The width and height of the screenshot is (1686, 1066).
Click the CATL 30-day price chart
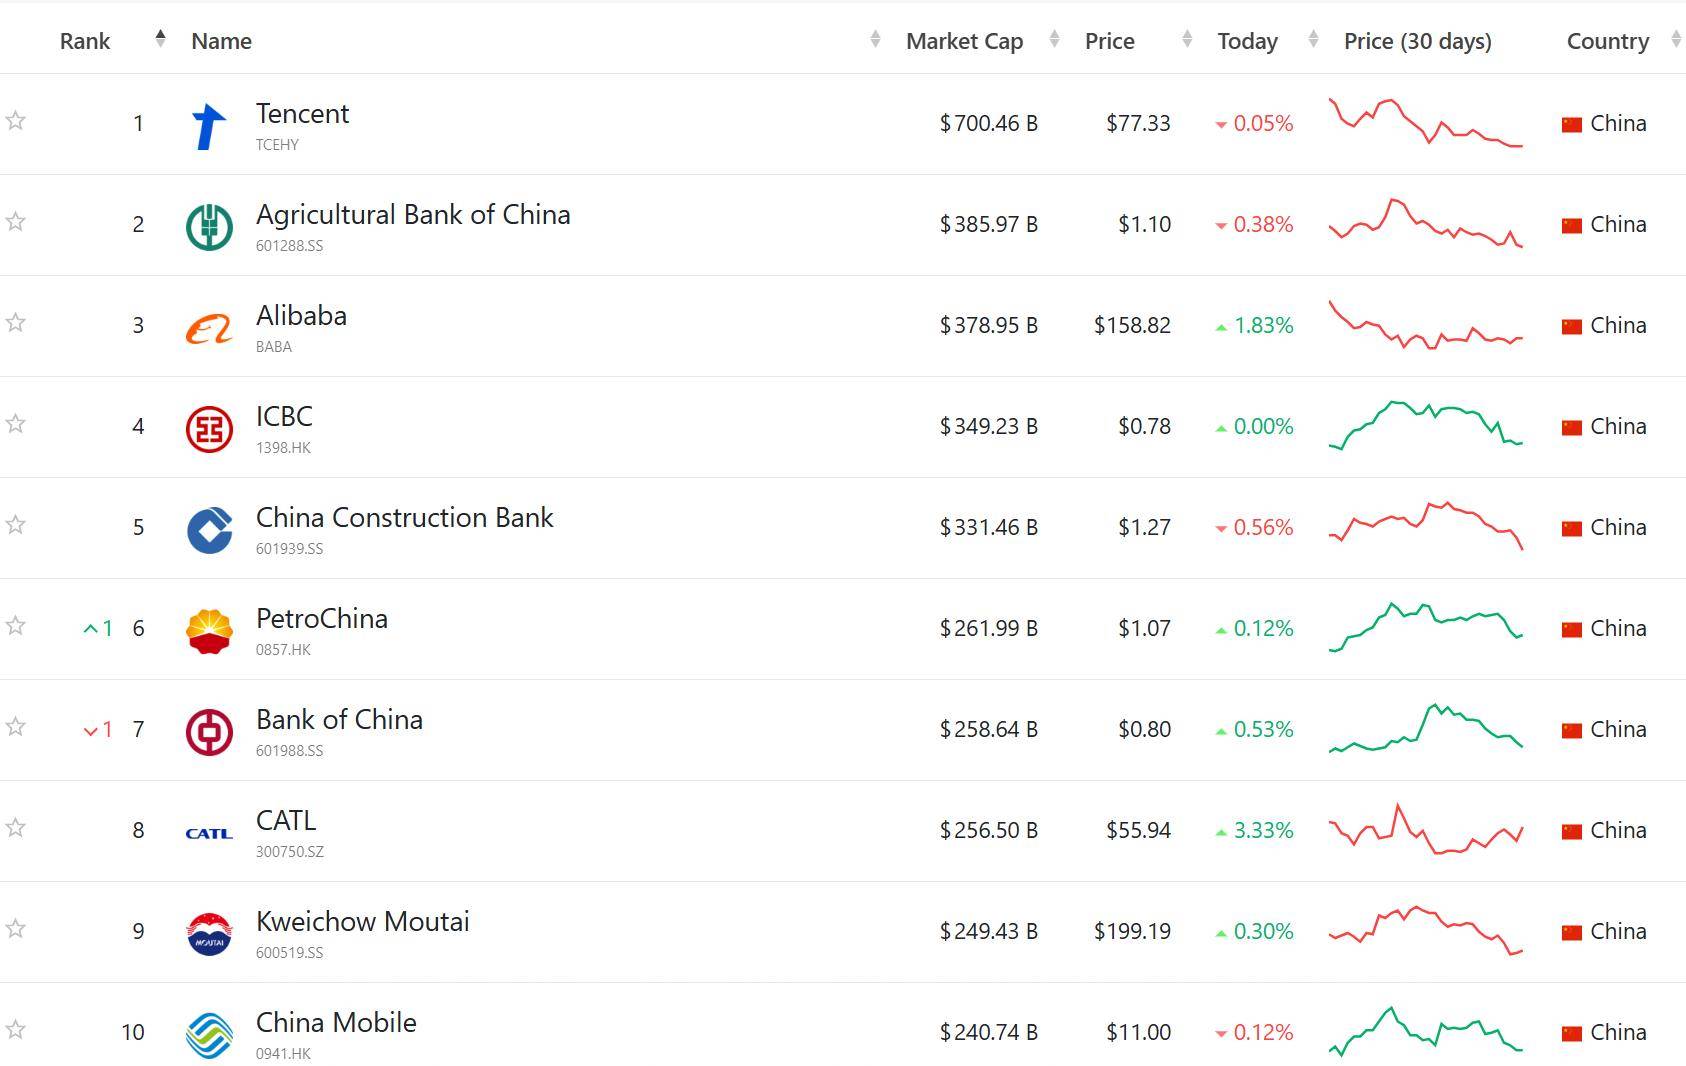pyautogui.click(x=1425, y=830)
